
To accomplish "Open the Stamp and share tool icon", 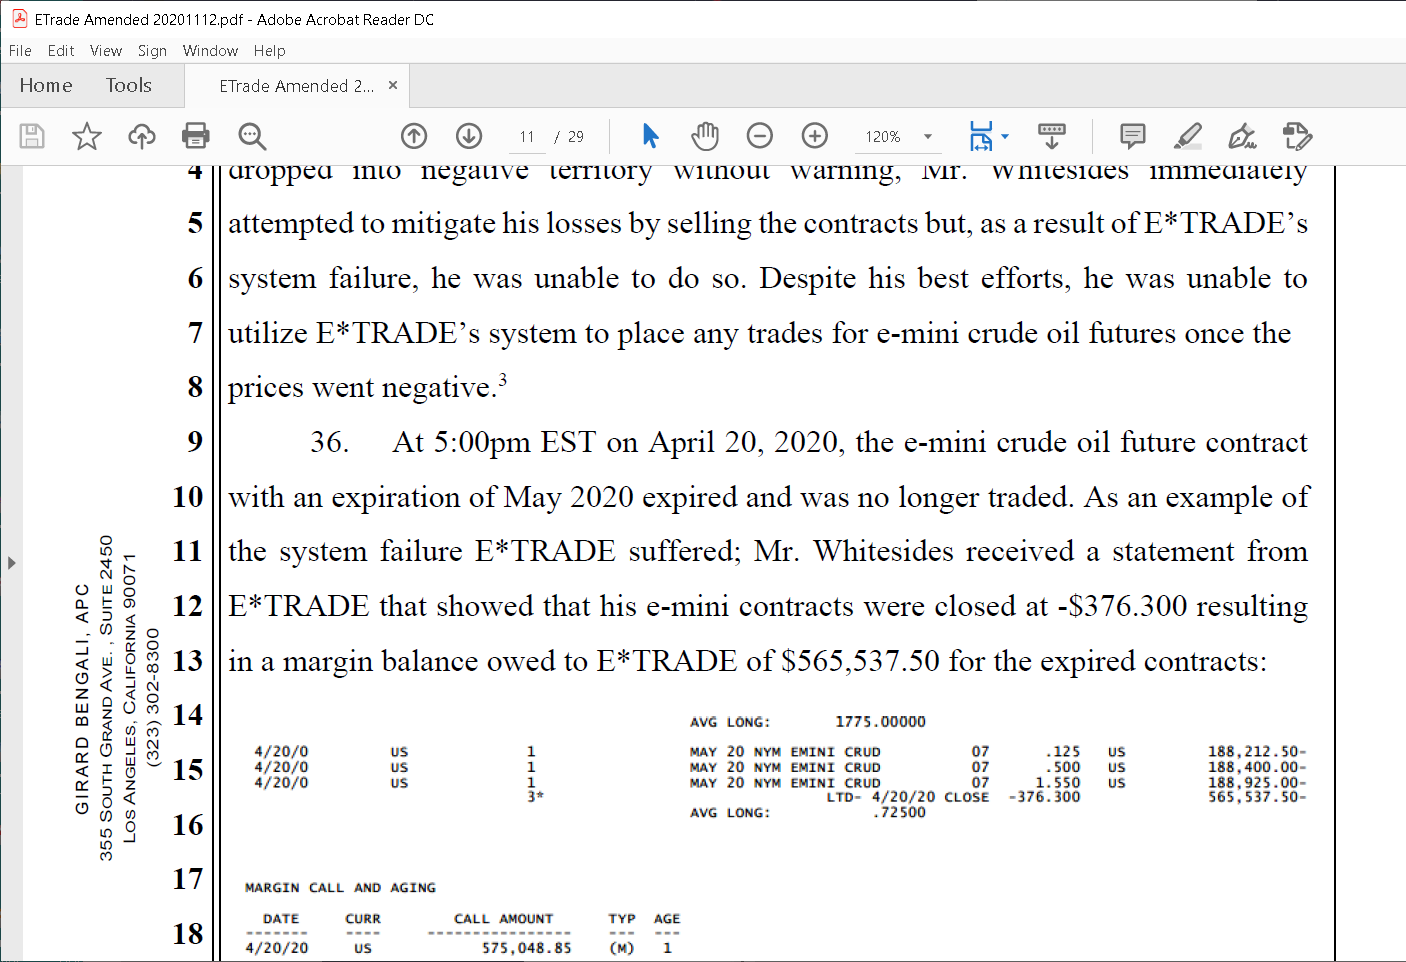I will [1297, 136].
